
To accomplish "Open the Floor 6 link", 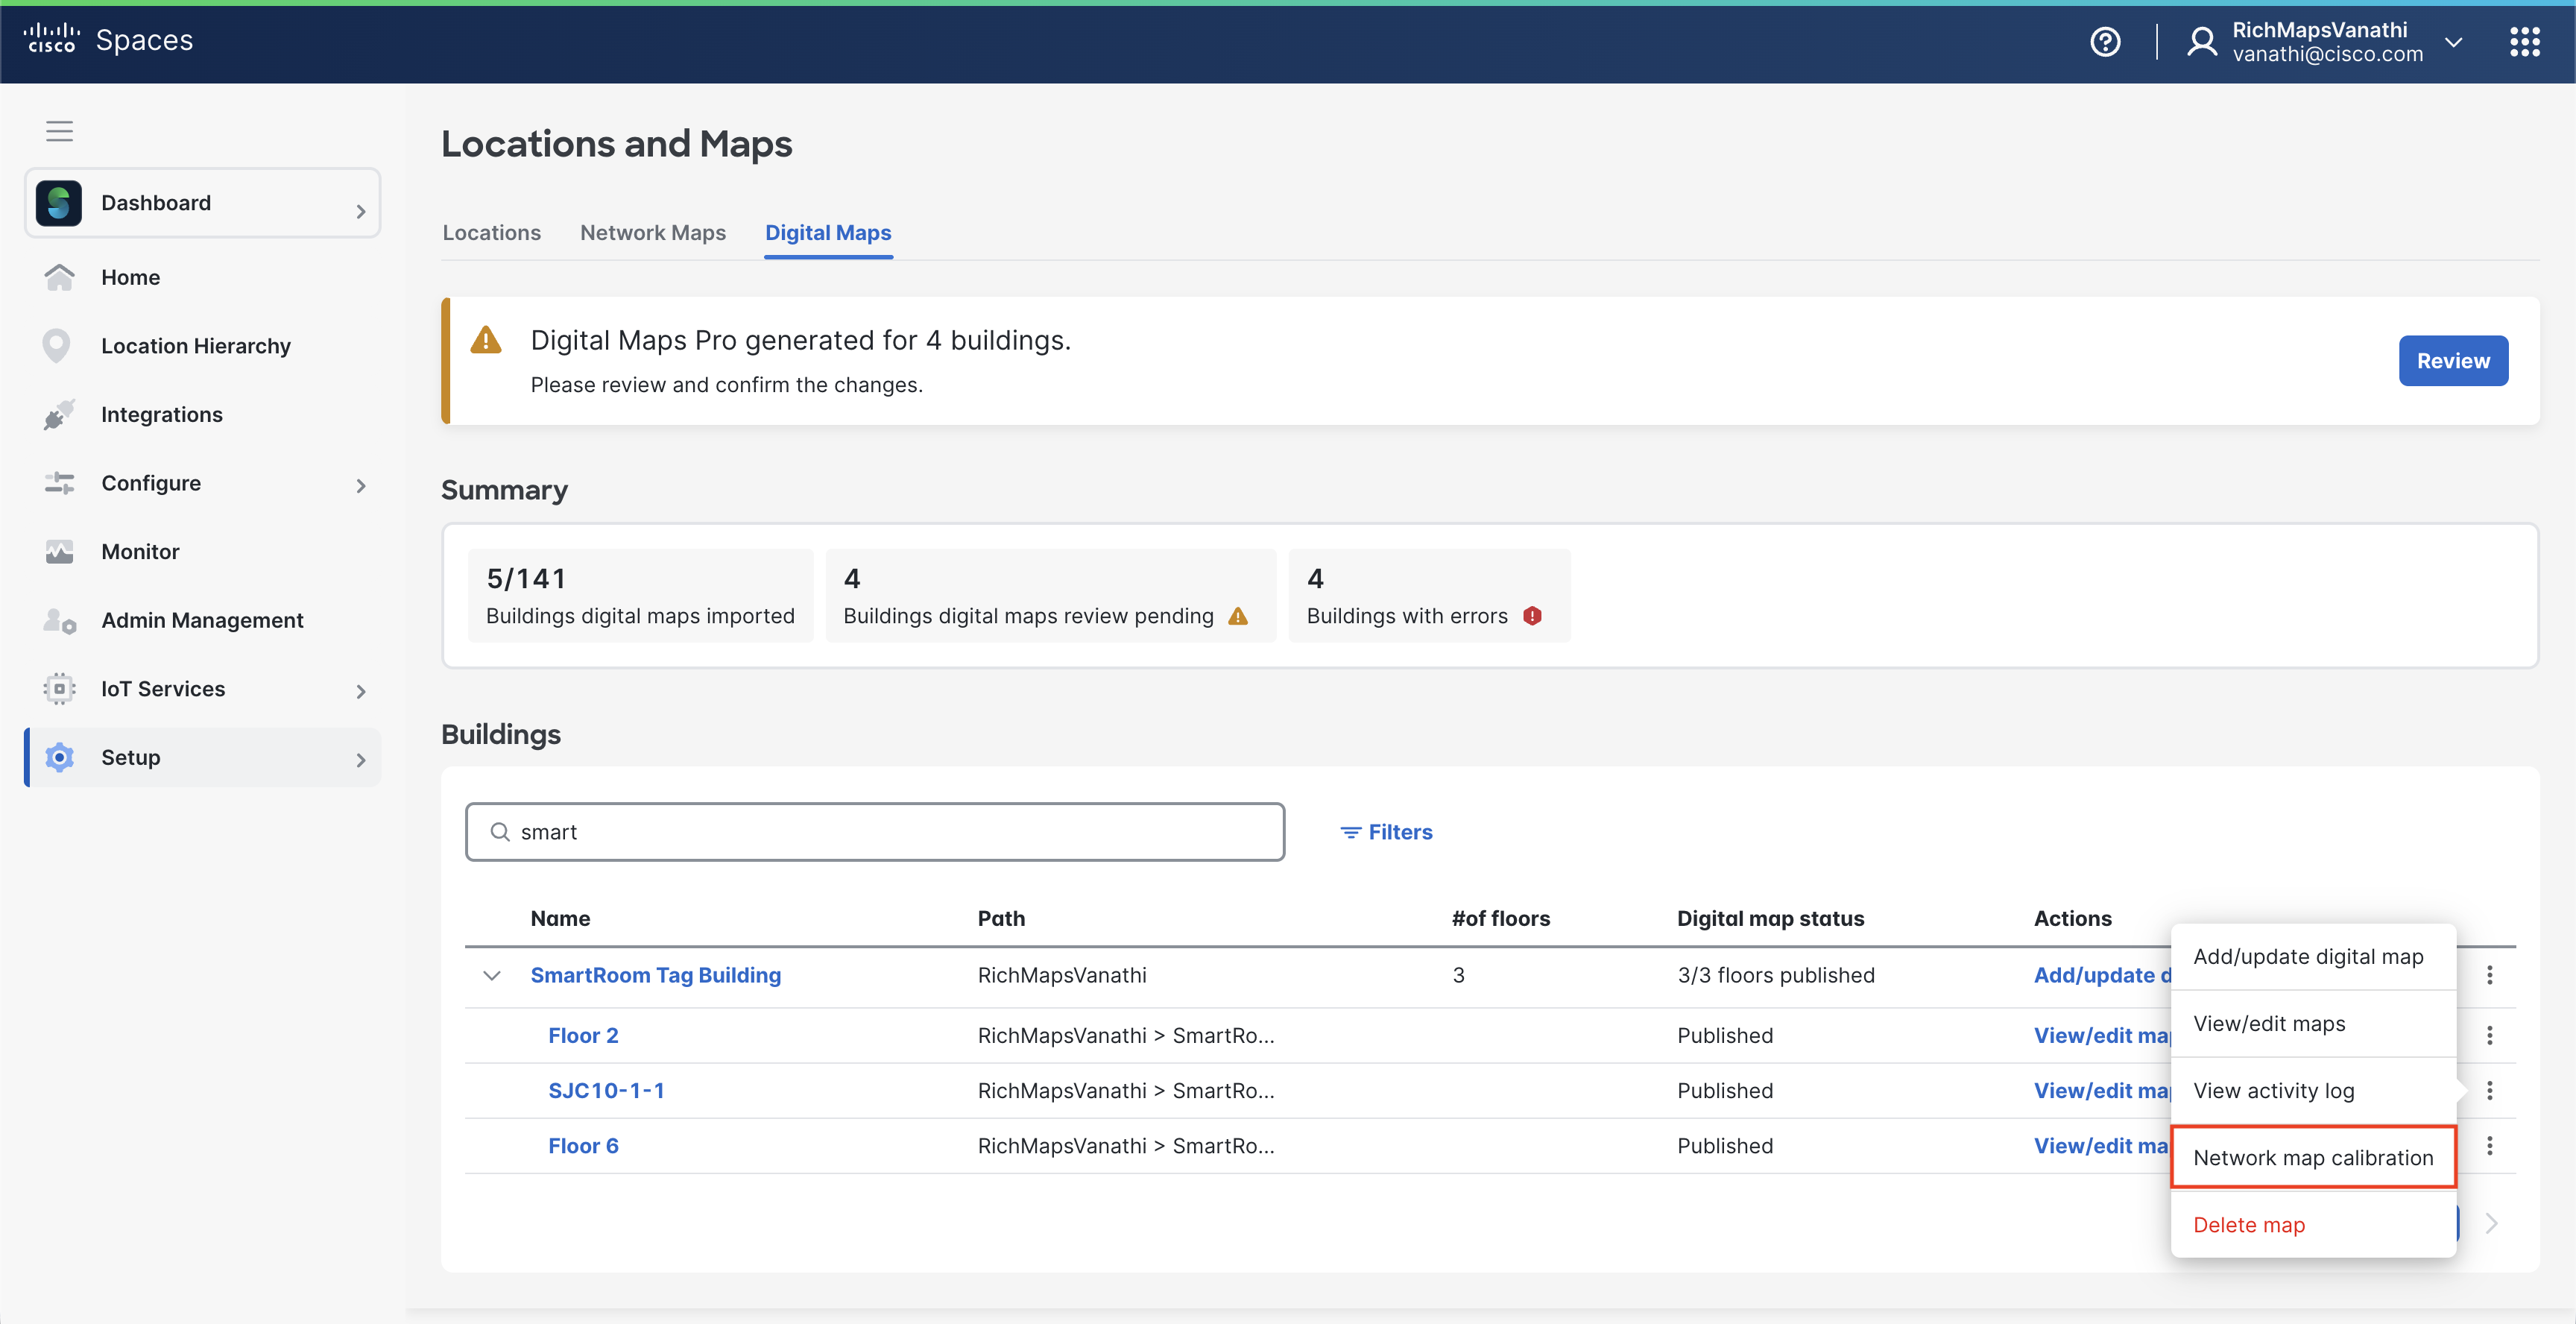I will 583,1146.
